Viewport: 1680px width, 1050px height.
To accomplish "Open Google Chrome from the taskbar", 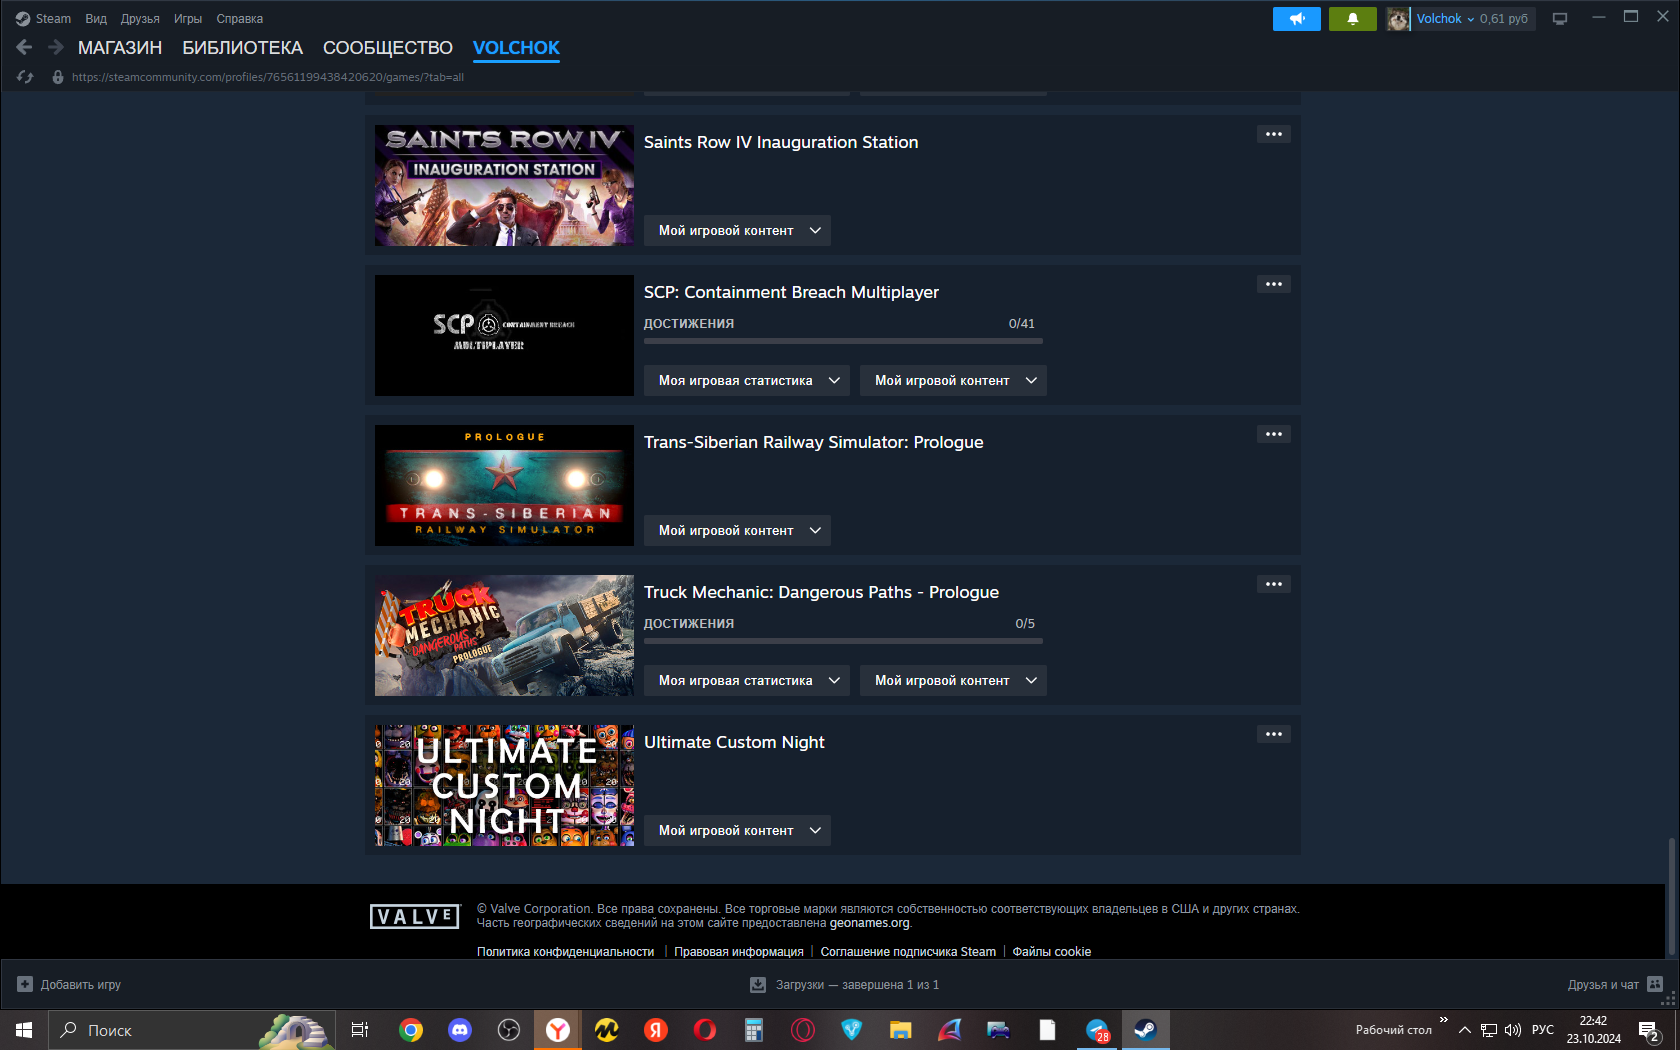I will coord(411,1030).
